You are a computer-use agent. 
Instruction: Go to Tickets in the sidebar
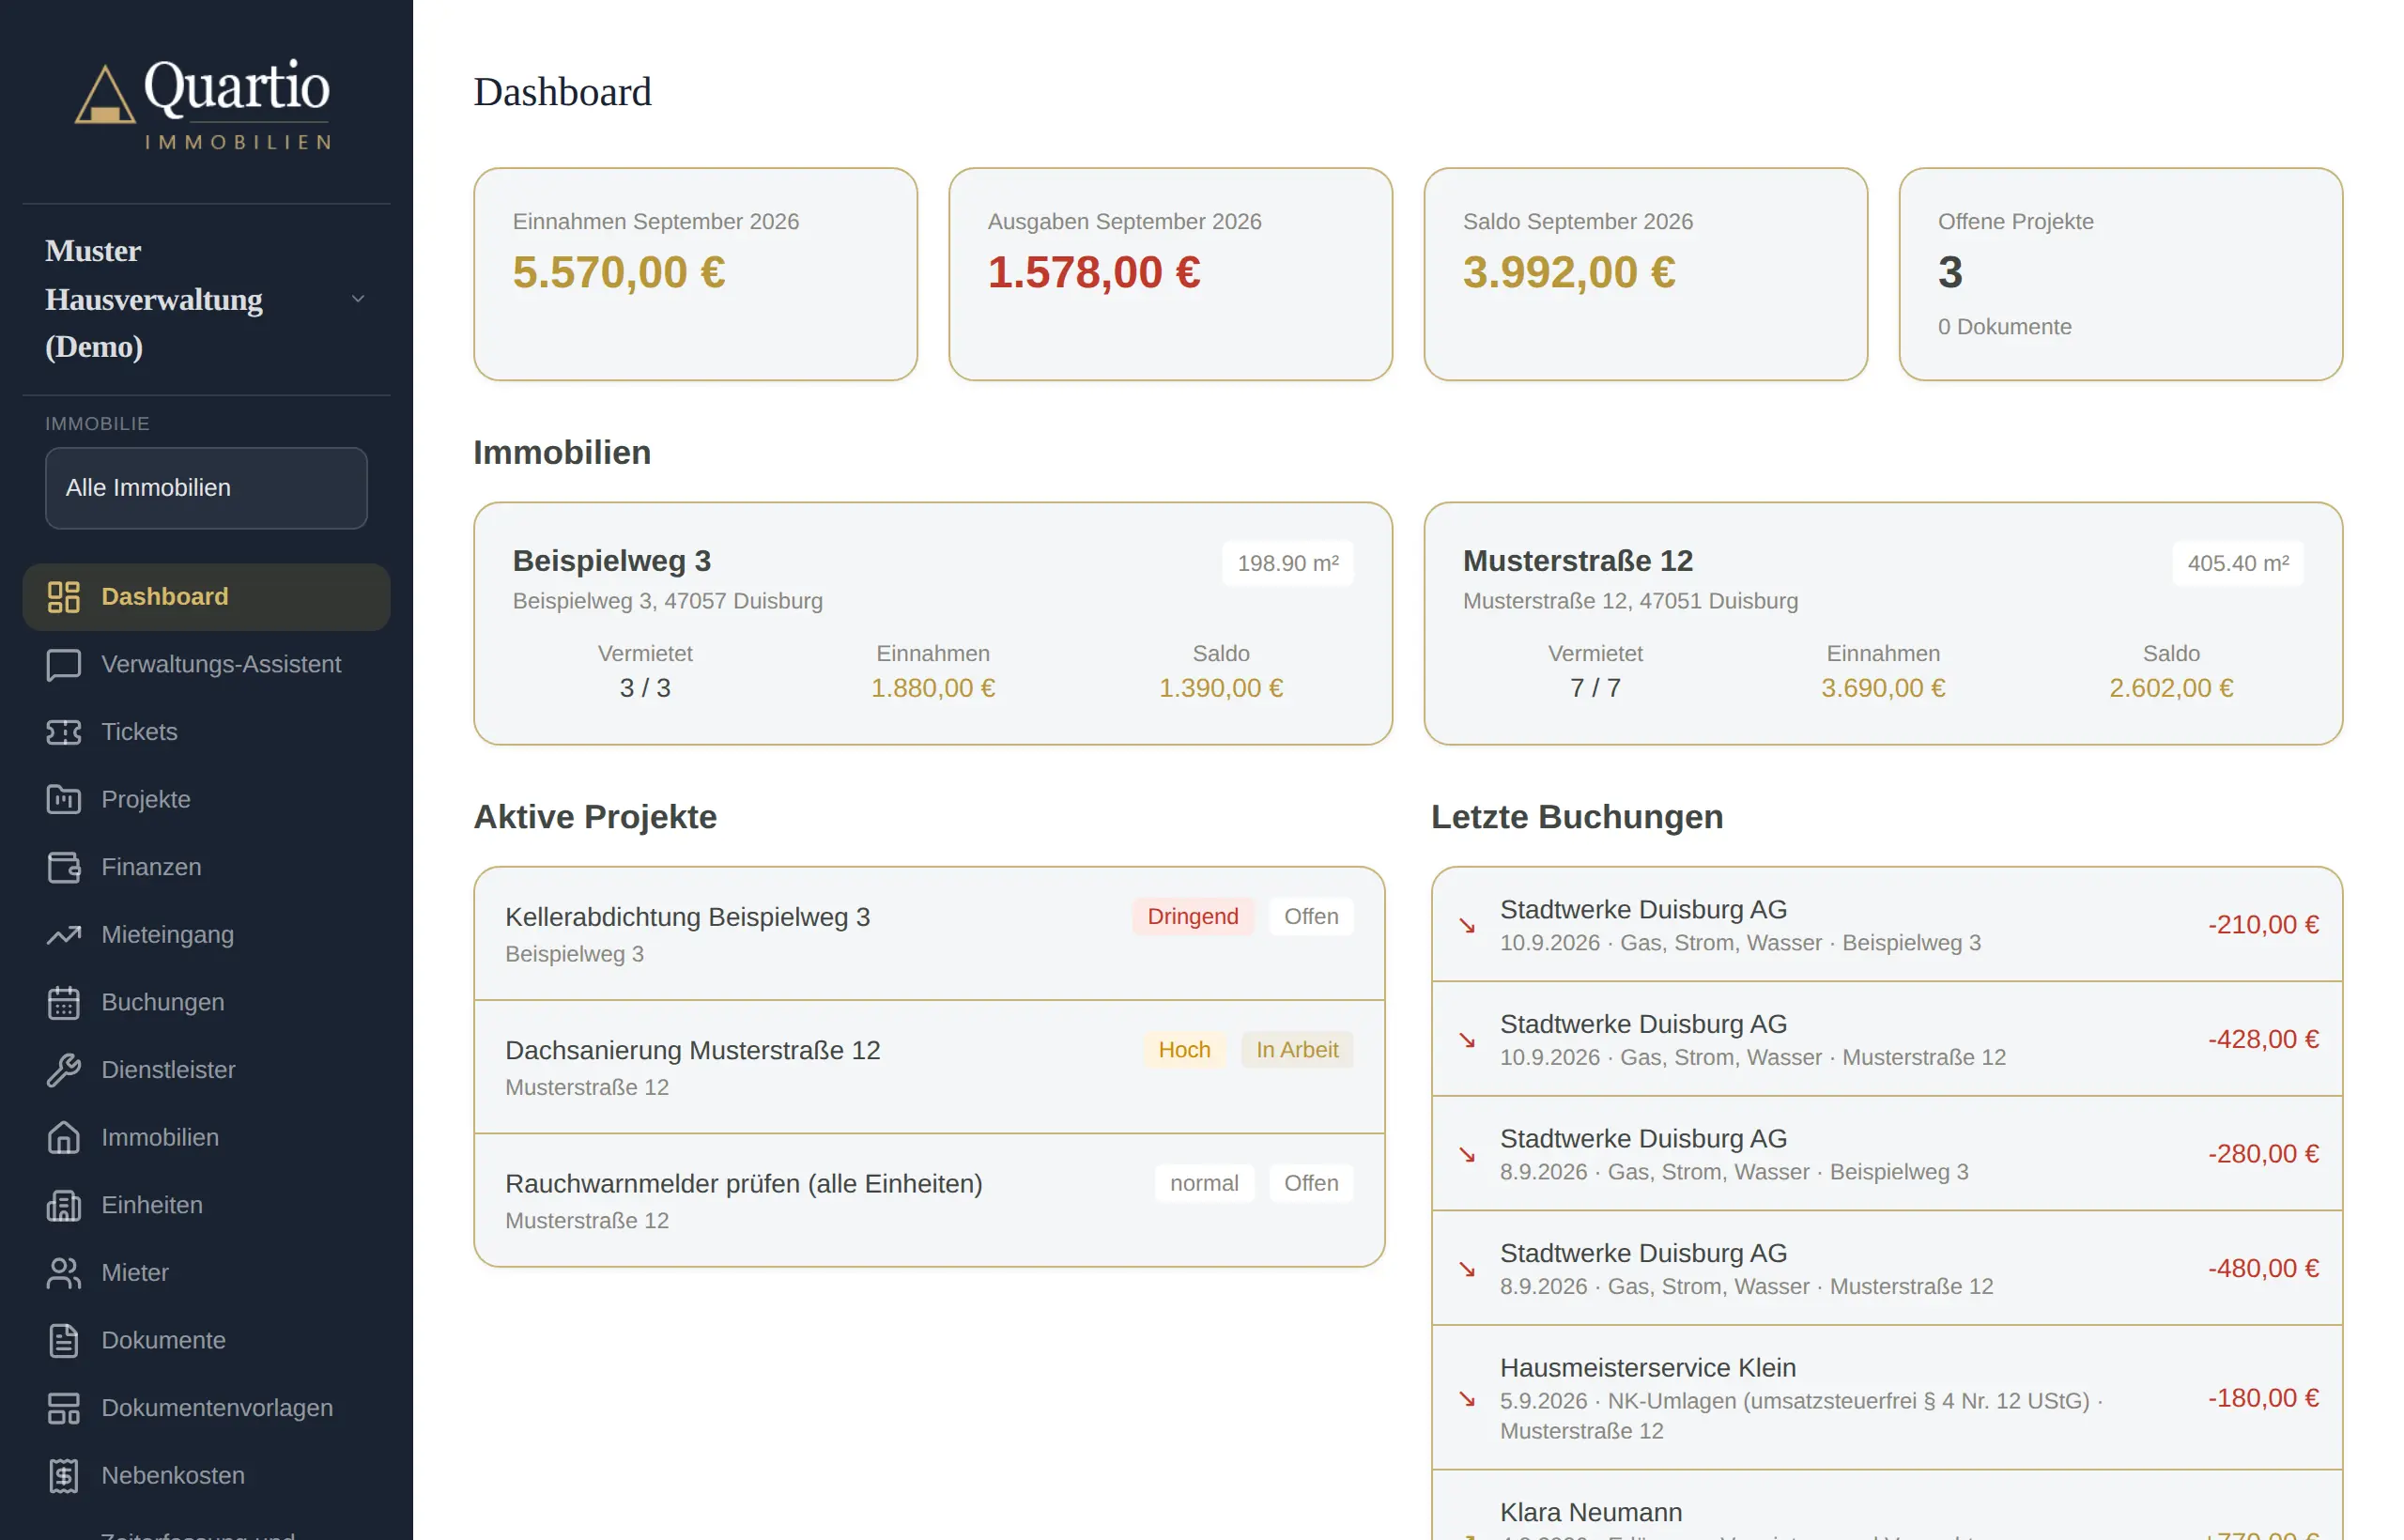coord(206,732)
